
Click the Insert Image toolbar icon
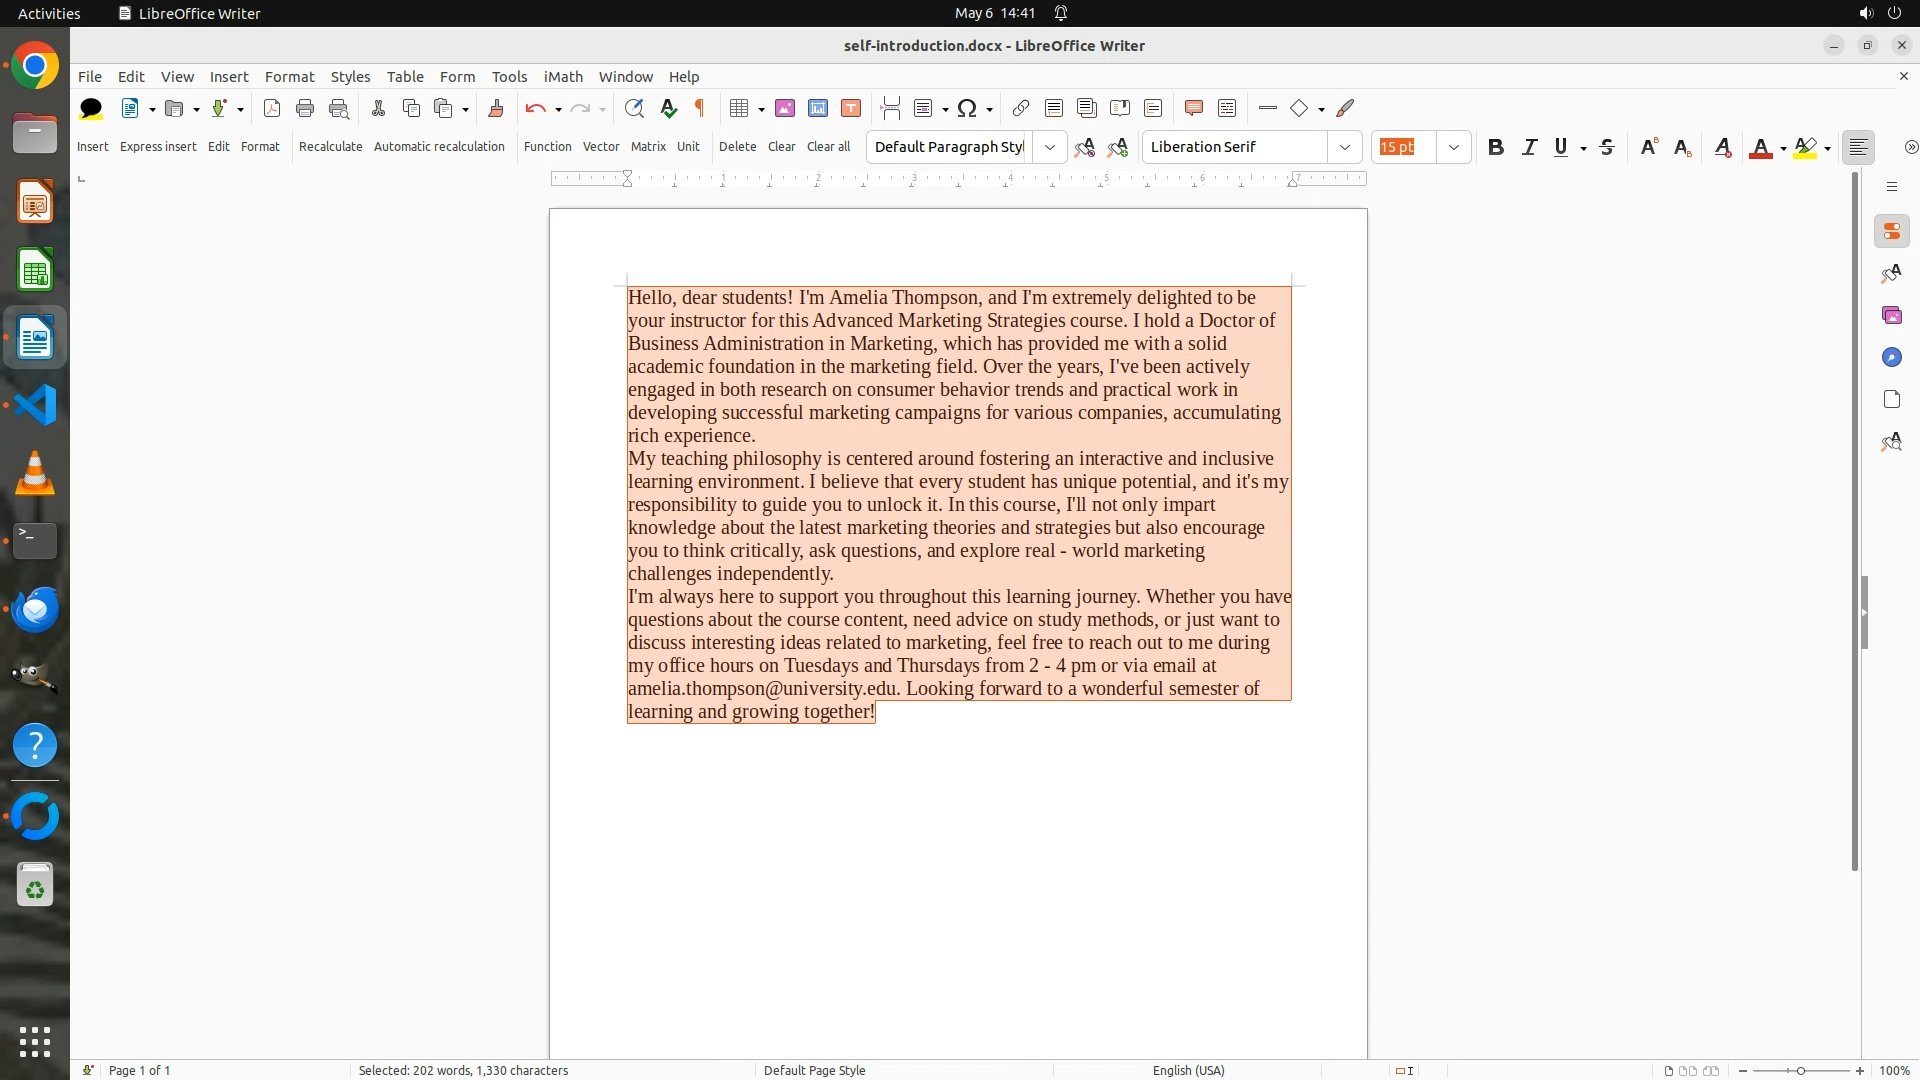(785, 108)
